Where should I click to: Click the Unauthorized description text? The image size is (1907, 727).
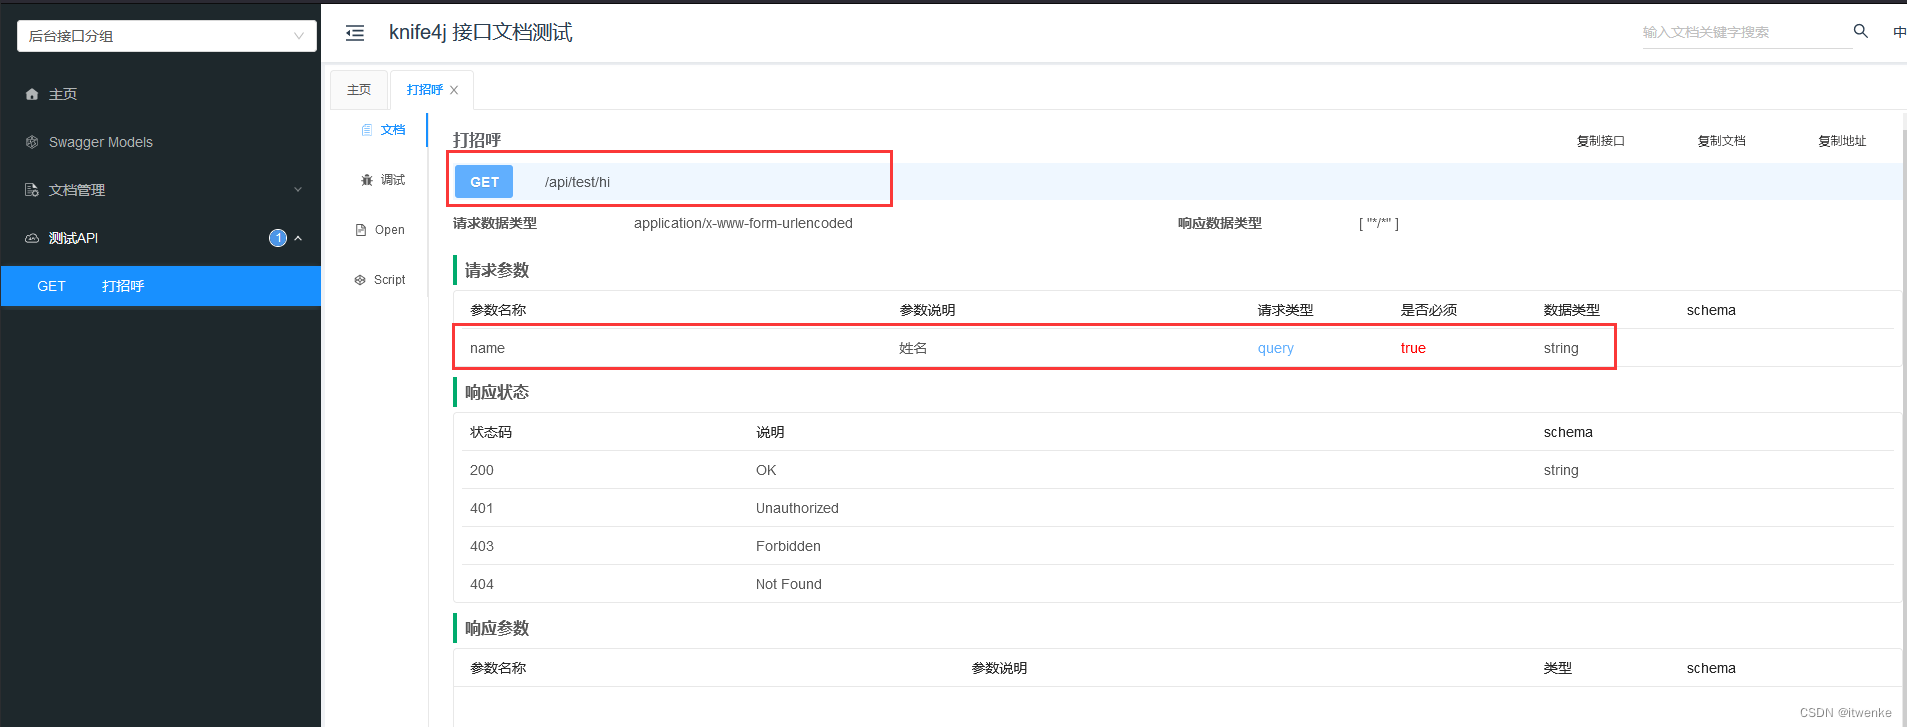797,508
